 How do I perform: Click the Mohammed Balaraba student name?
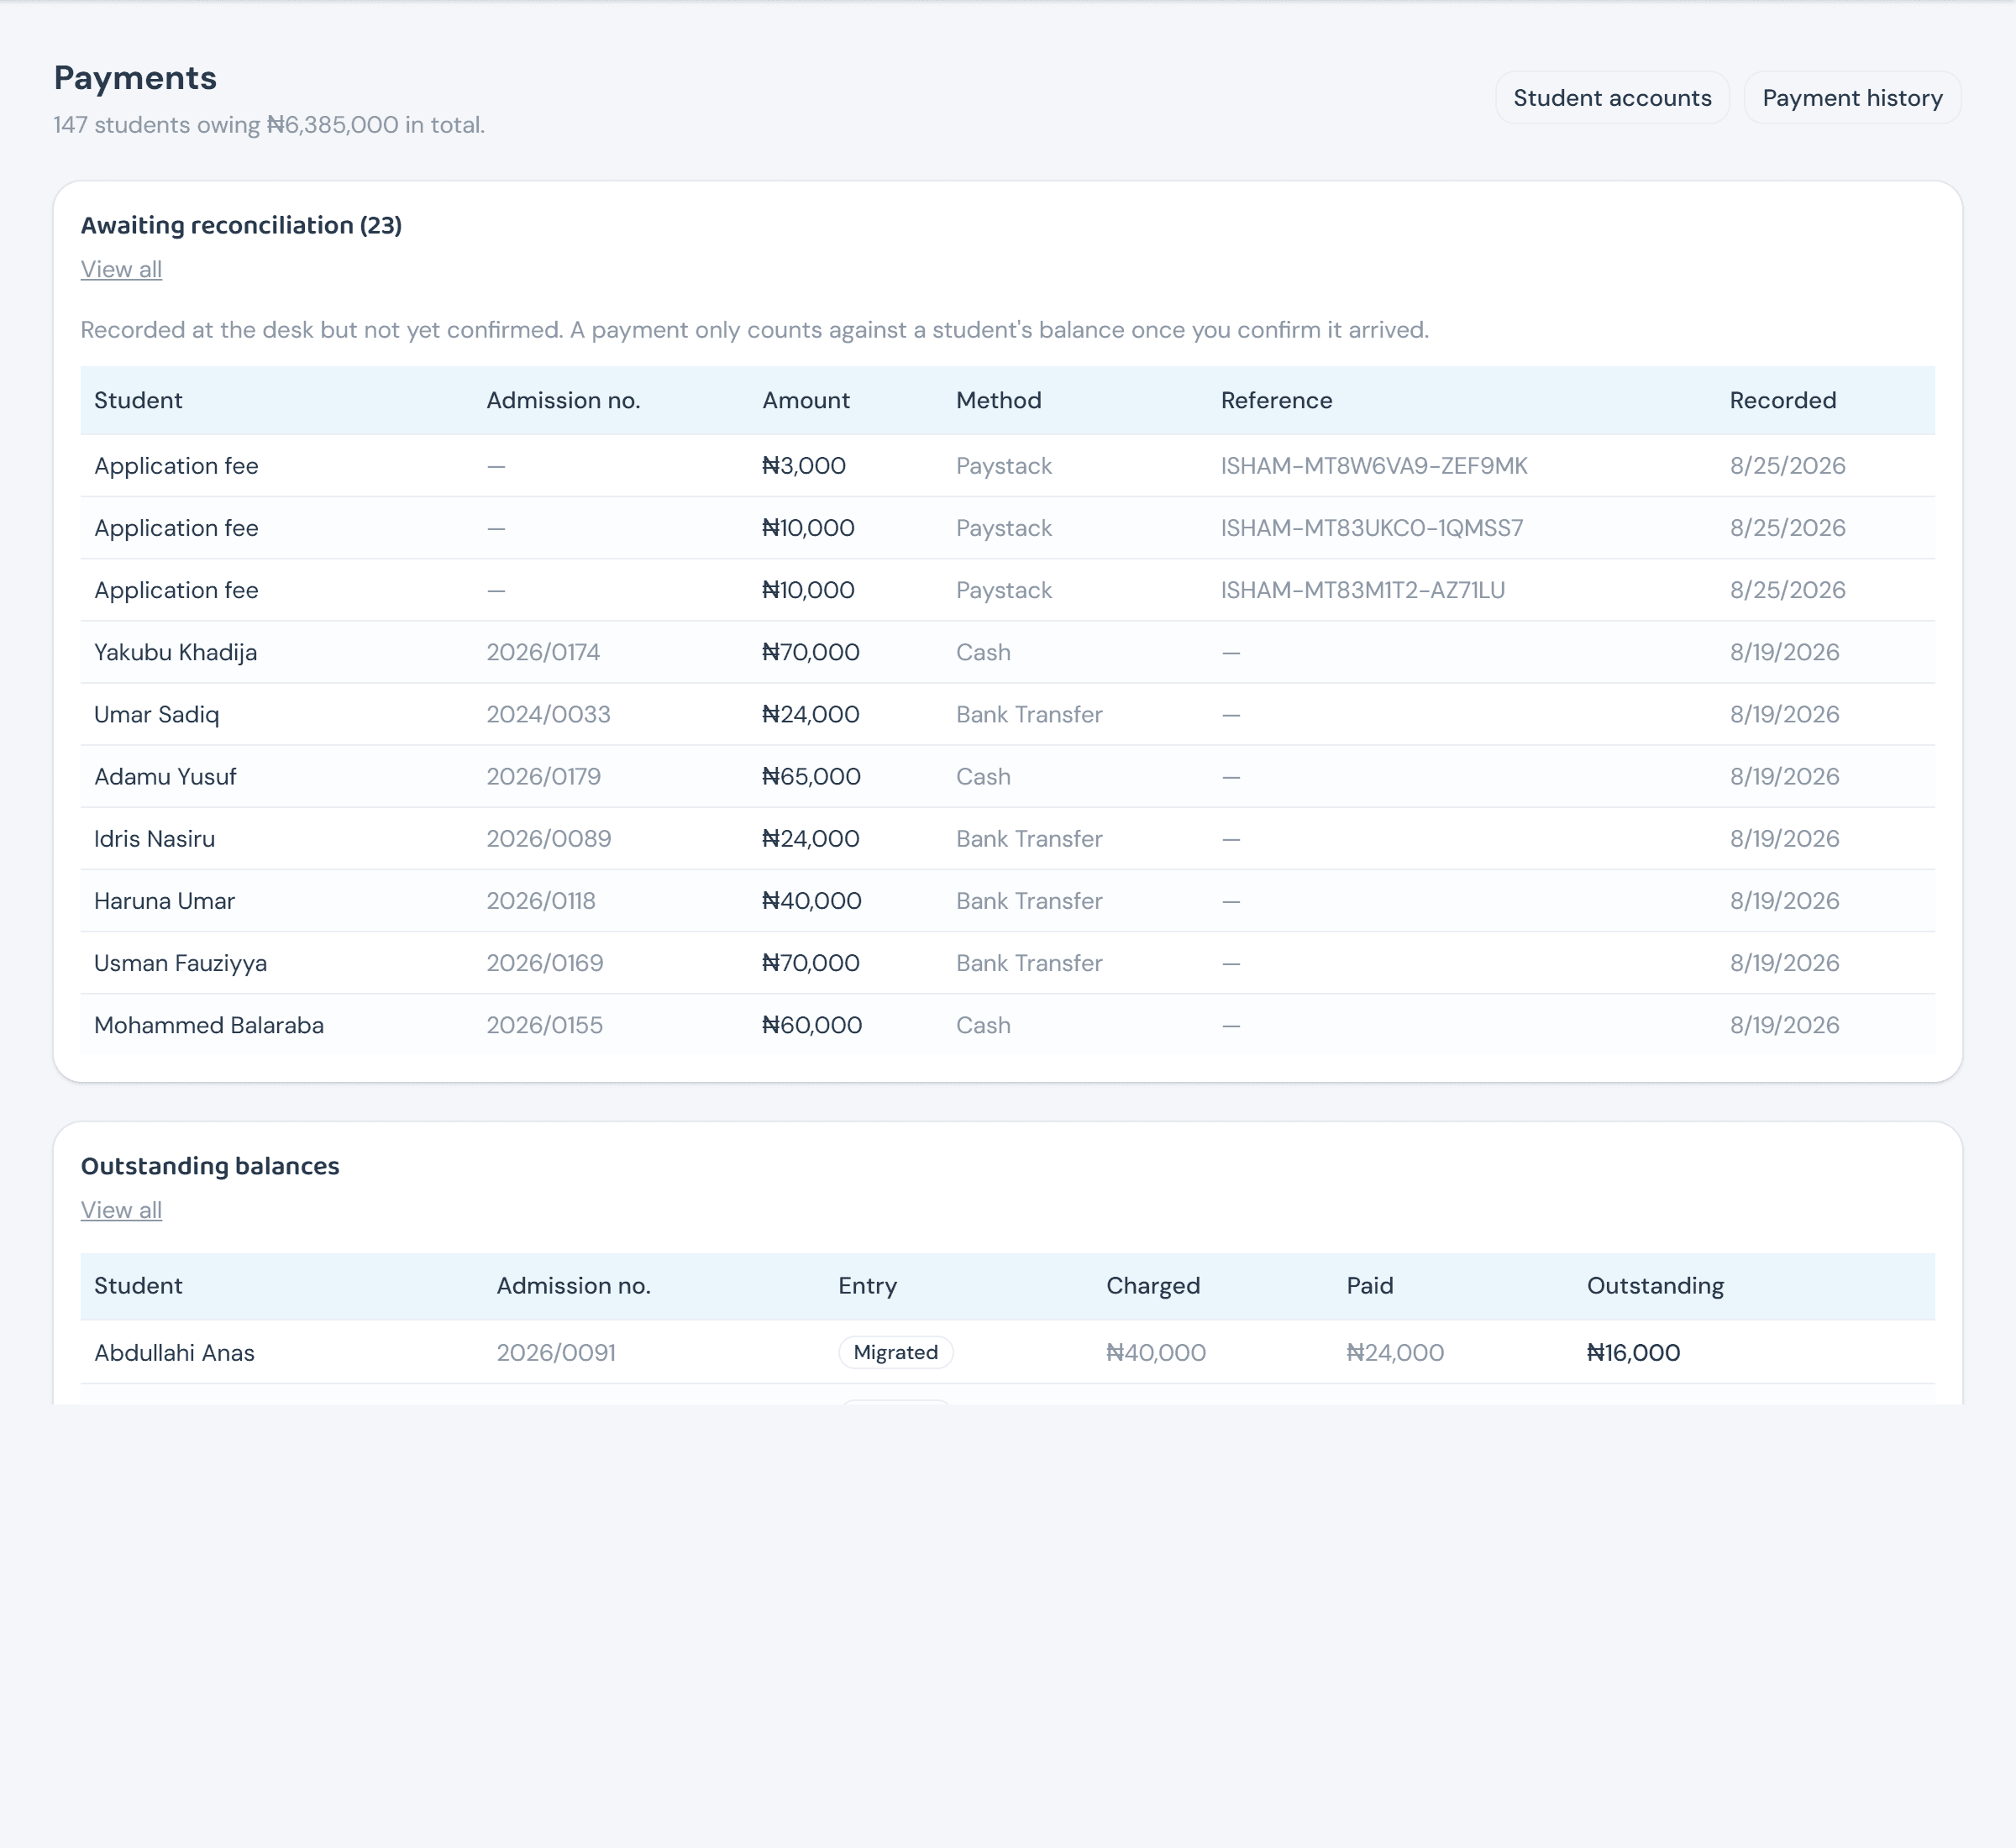209,1024
